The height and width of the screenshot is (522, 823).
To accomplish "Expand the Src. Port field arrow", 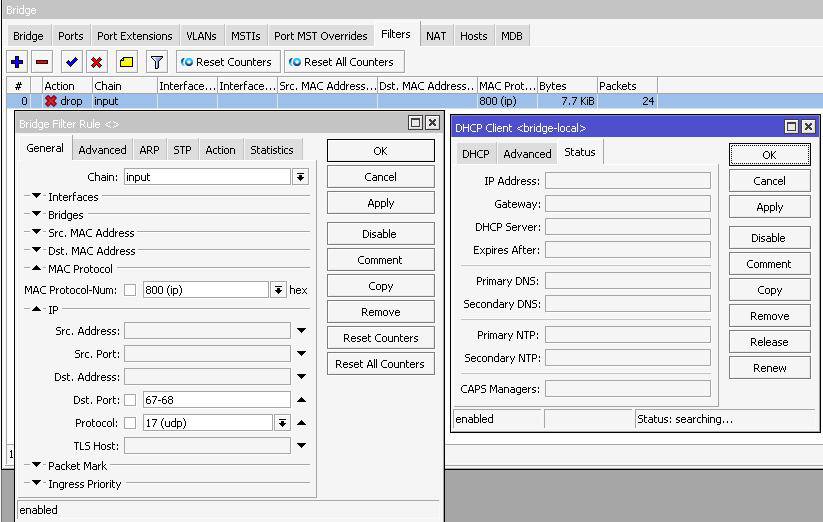I will coord(301,354).
